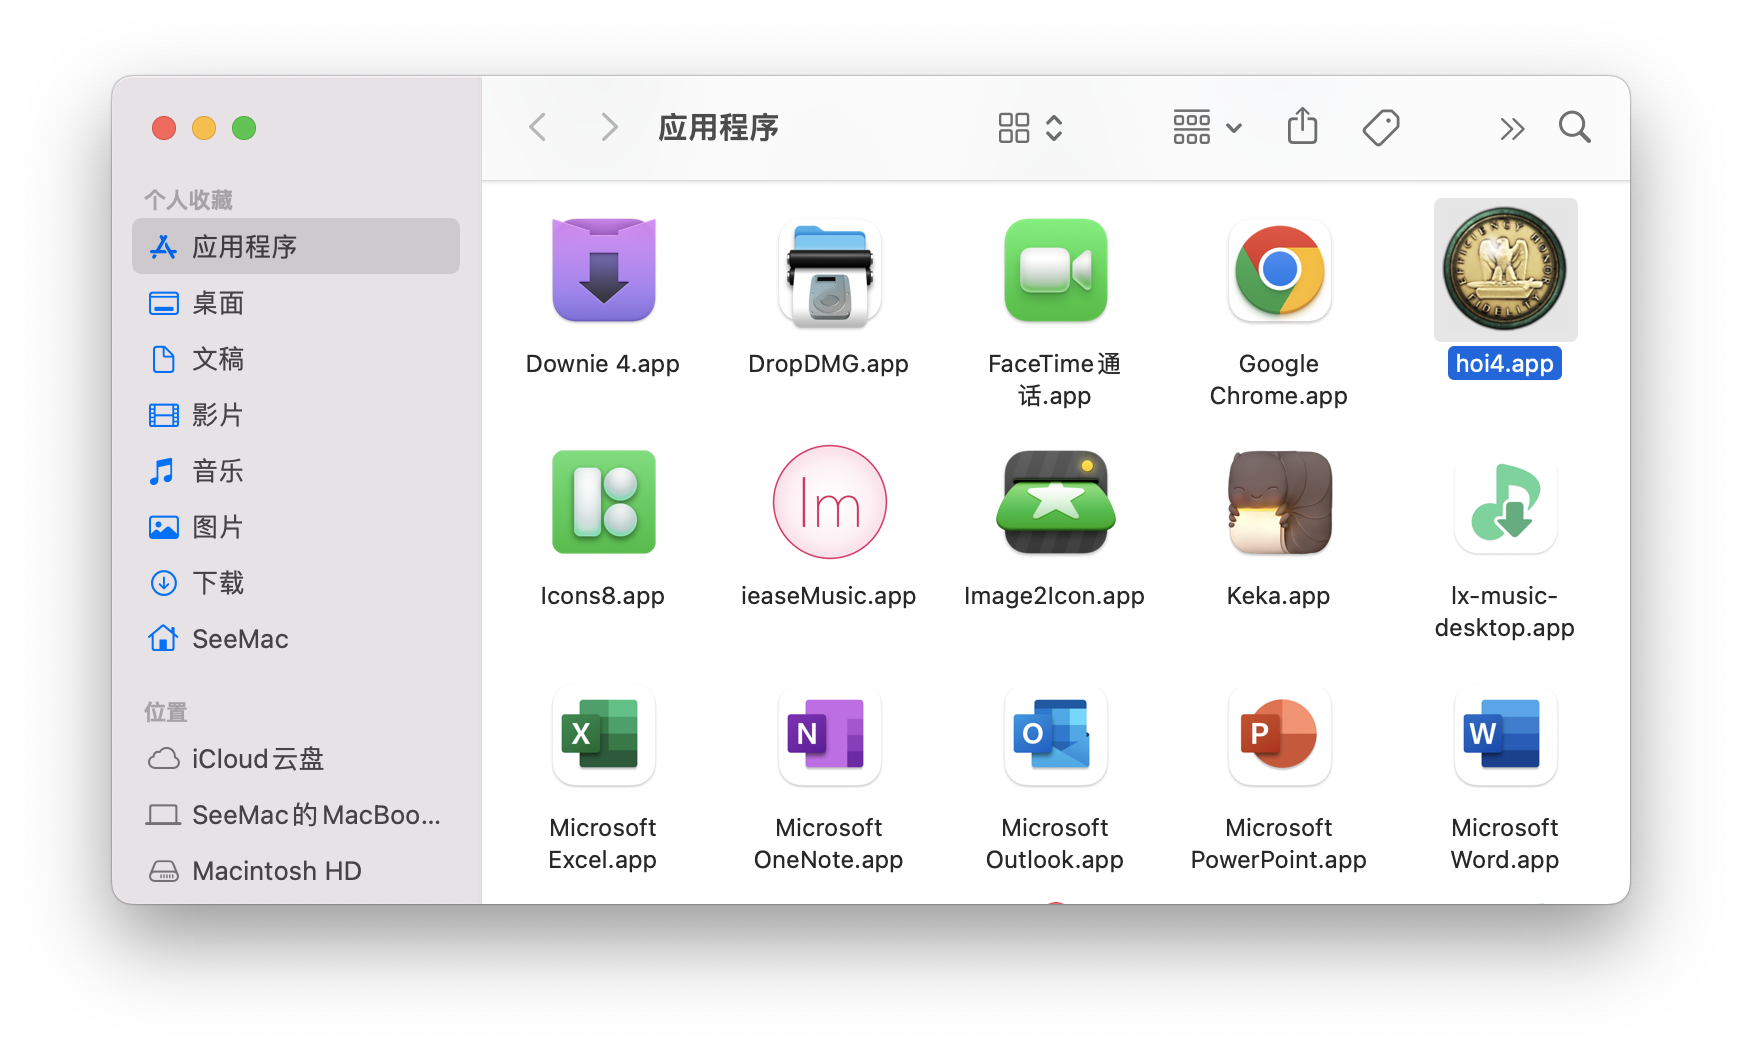Select Macintosh HD in the sidebar
The height and width of the screenshot is (1052, 1742).
276,871
